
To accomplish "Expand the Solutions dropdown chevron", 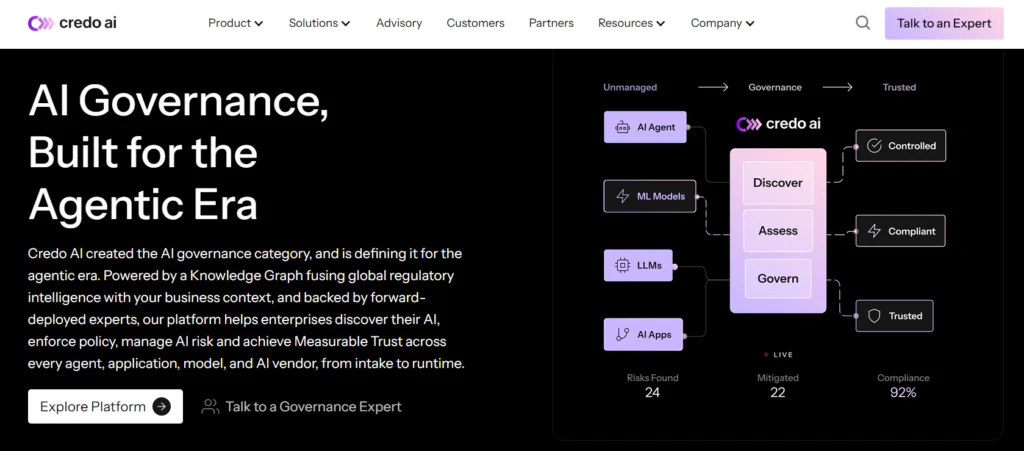I will (346, 23).
